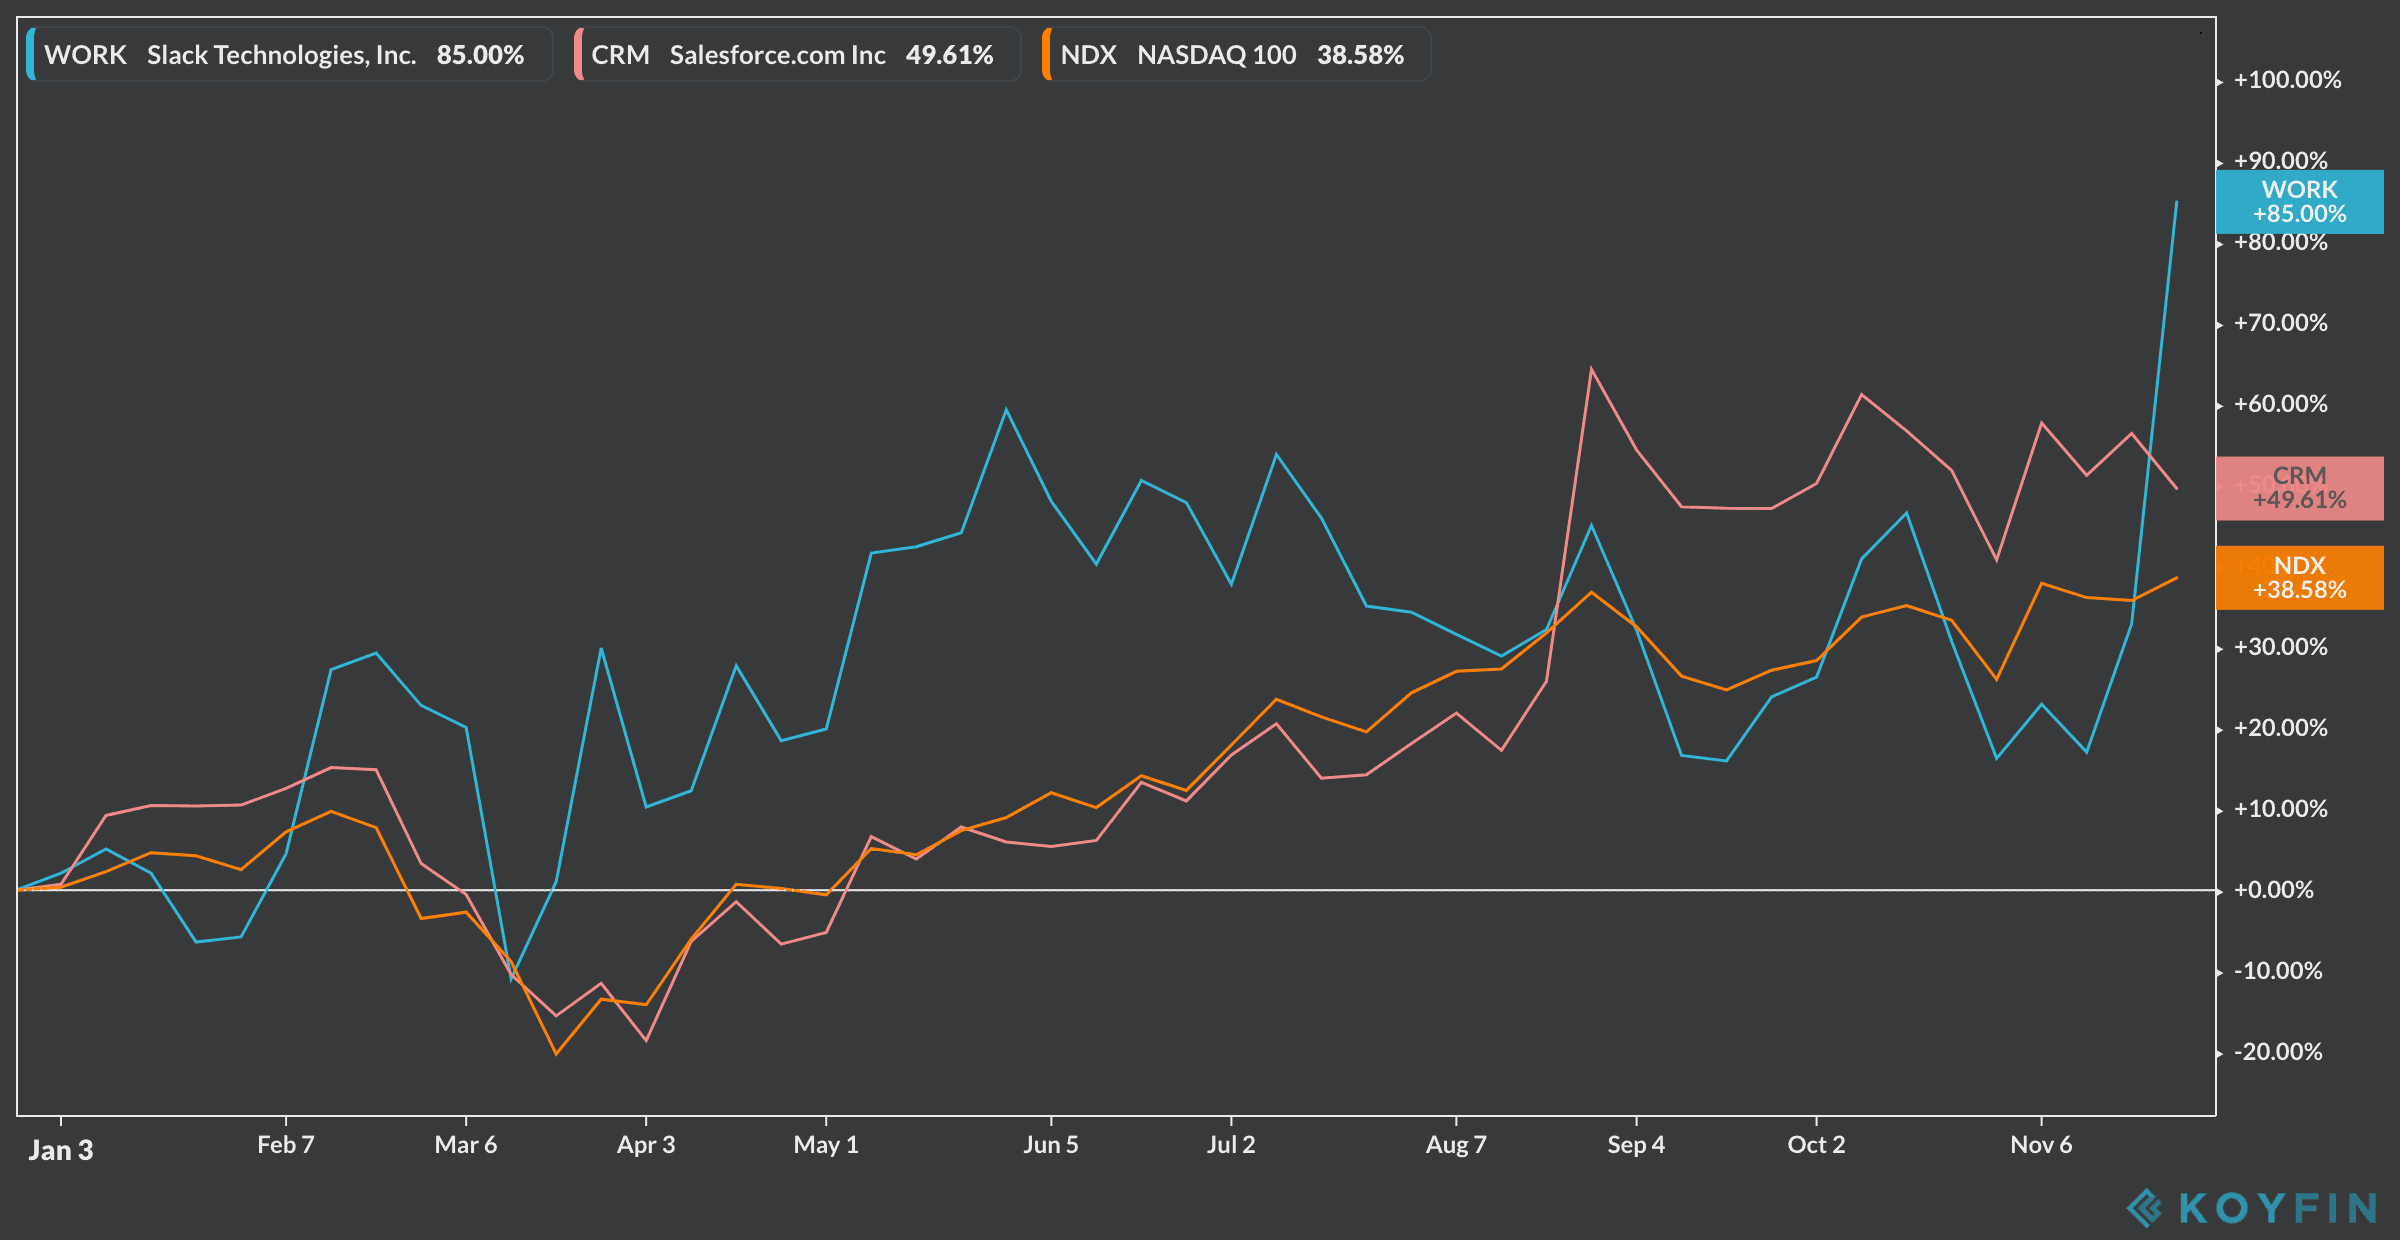Click the pink CRM legend color bar
Viewport: 2400px width, 1240px height.
coord(579,55)
